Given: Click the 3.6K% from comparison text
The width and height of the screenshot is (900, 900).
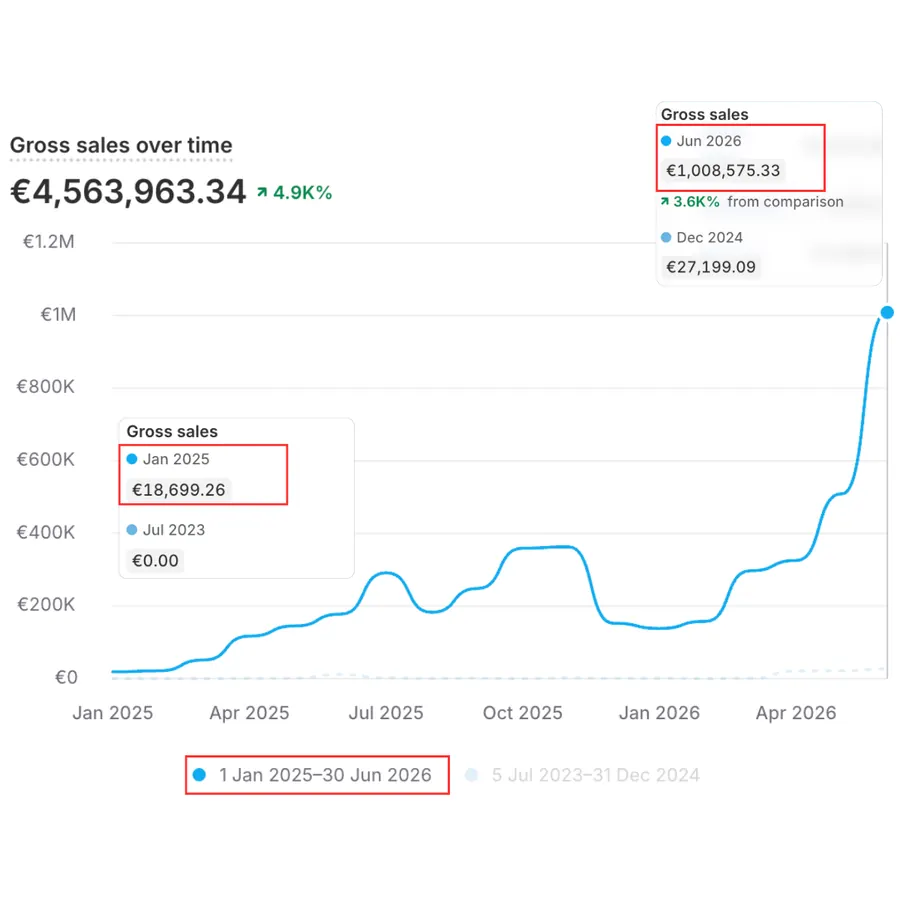Looking at the screenshot, I should click(752, 202).
